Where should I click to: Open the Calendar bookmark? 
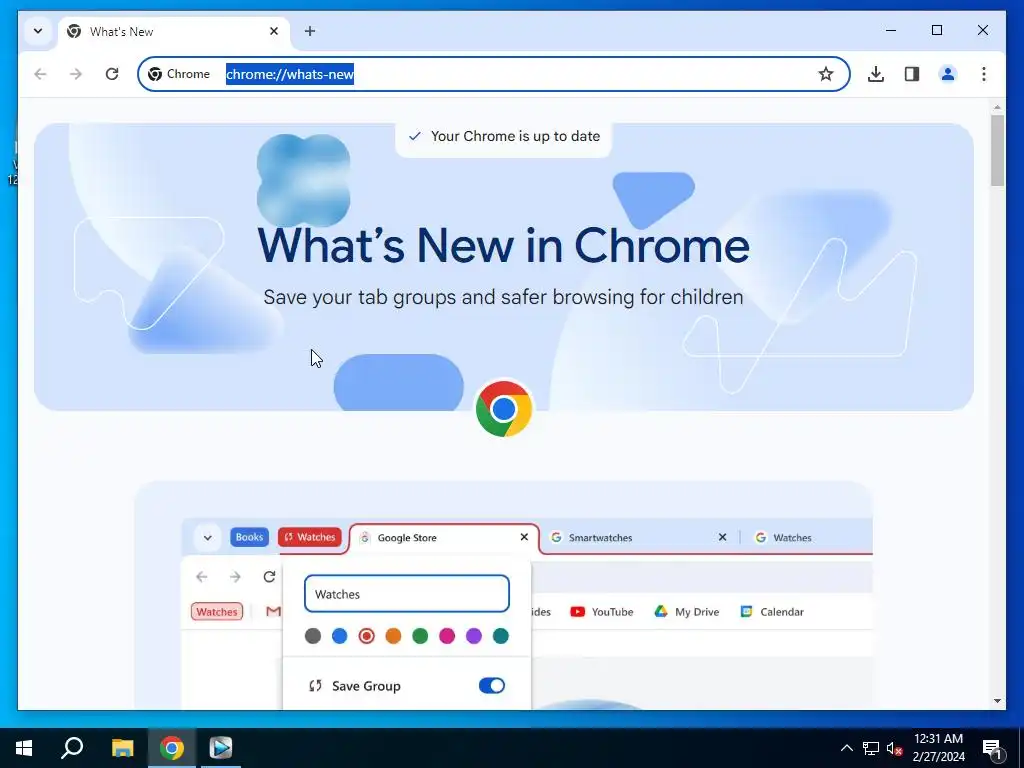click(x=772, y=612)
